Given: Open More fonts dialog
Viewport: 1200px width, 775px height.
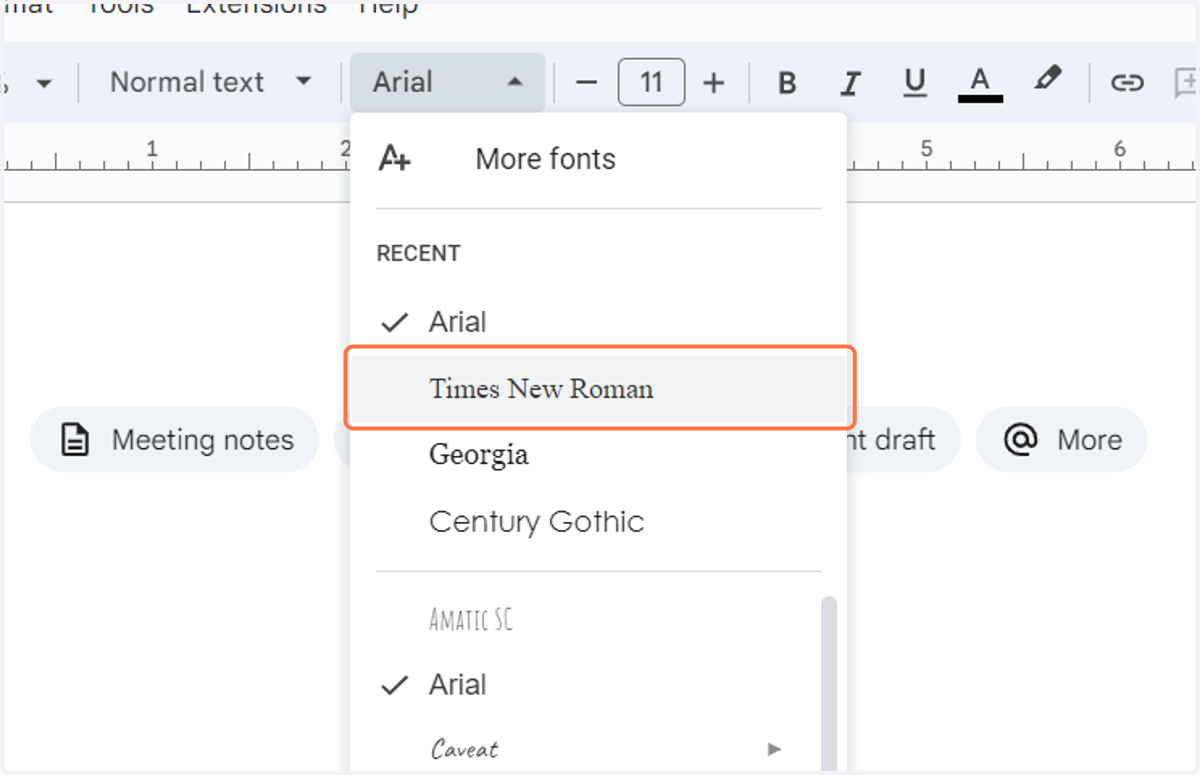Looking at the screenshot, I should click(x=598, y=159).
